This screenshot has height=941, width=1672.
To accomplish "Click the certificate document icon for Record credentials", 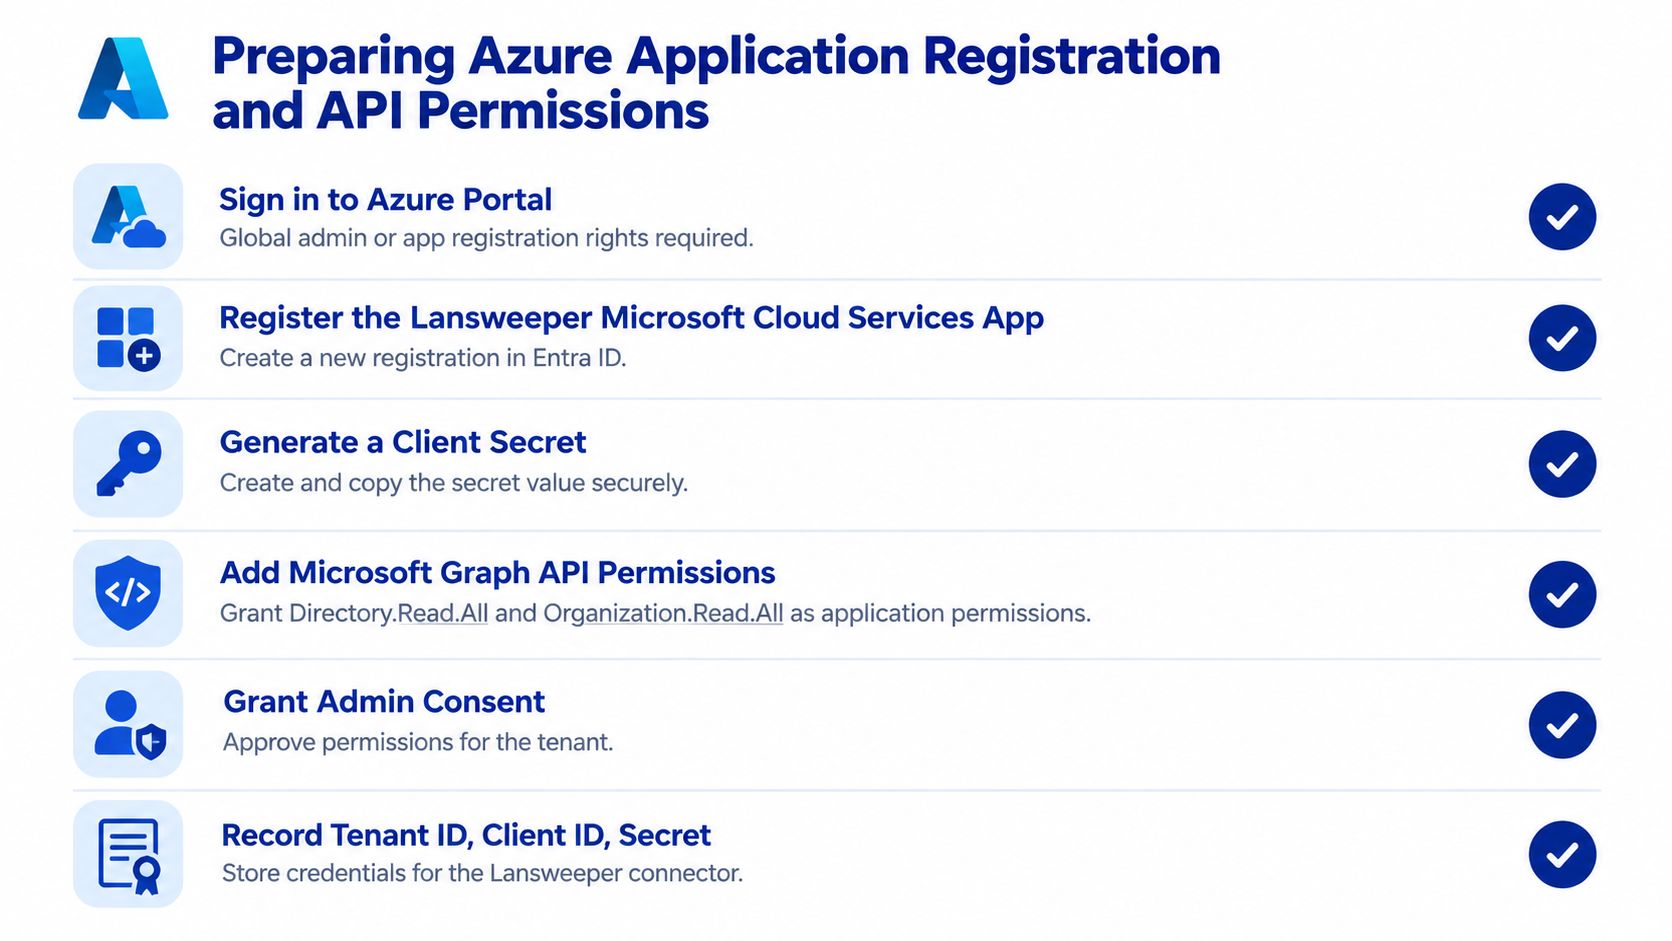I will [128, 854].
